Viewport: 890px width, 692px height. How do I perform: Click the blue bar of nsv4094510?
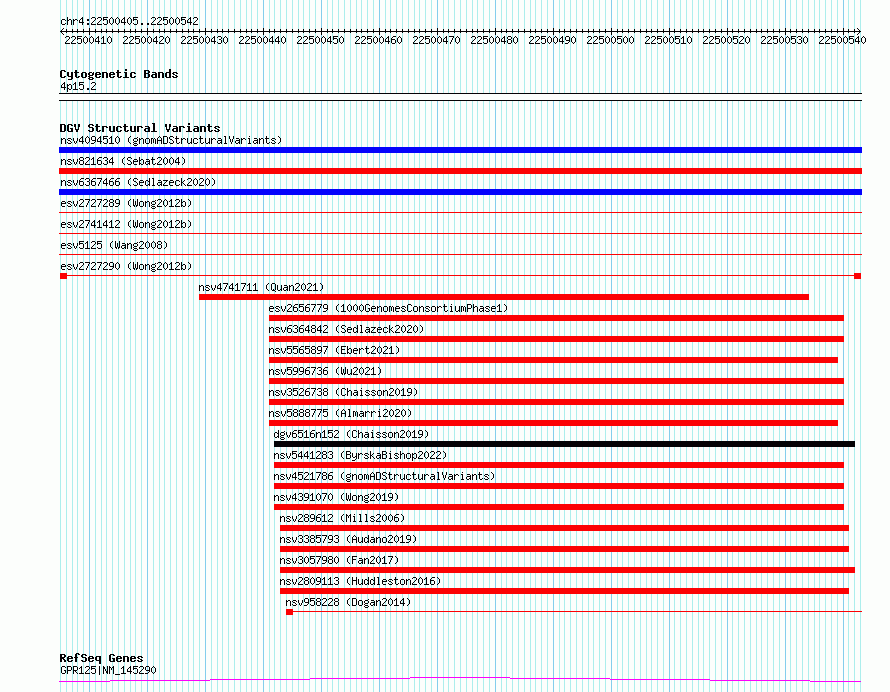pos(460,150)
